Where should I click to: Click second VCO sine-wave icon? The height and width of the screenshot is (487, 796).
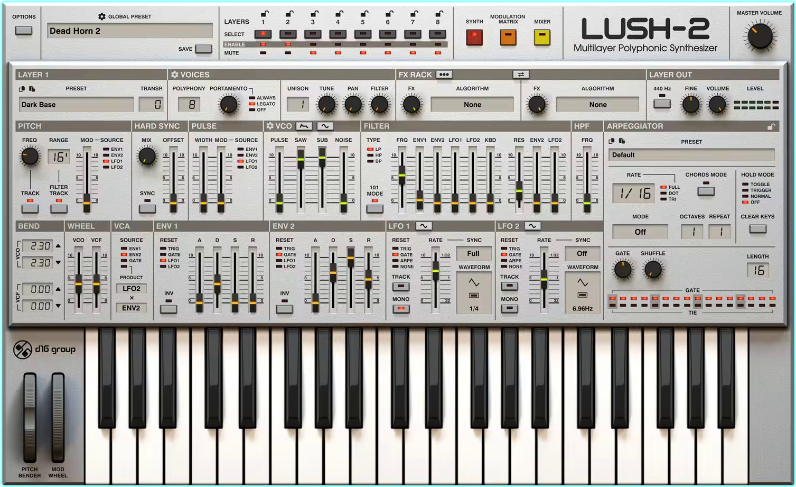[325, 126]
